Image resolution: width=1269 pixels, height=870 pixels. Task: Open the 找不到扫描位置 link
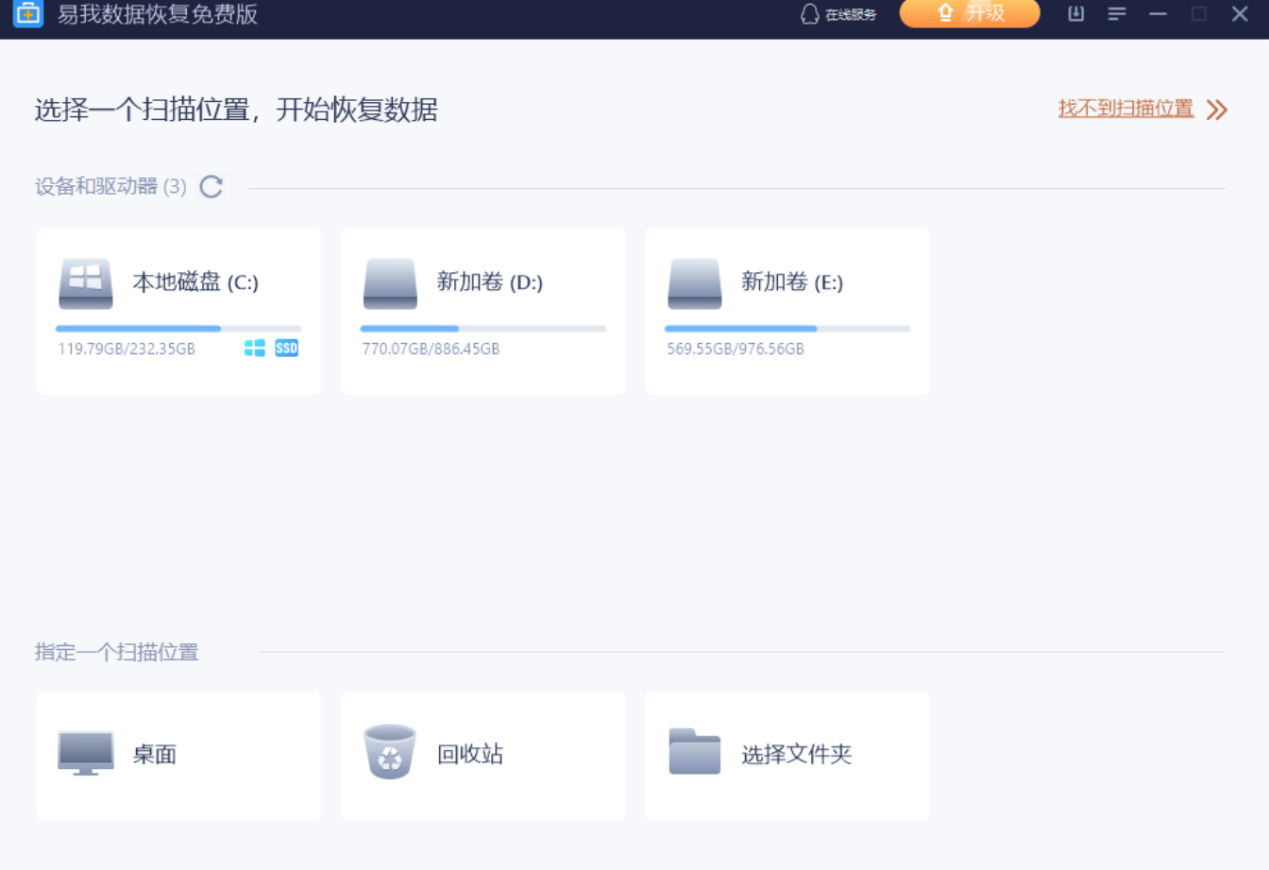[x=1126, y=108]
